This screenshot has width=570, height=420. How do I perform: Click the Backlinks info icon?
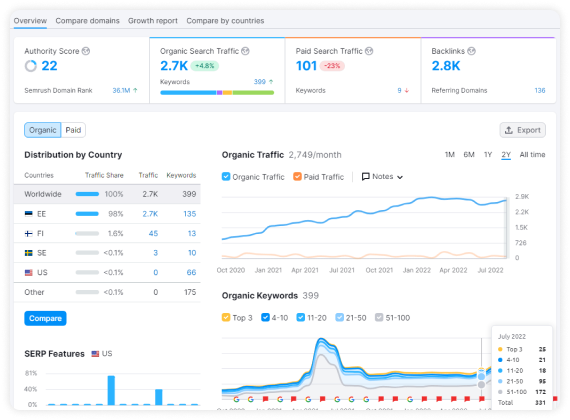(x=471, y=51)
